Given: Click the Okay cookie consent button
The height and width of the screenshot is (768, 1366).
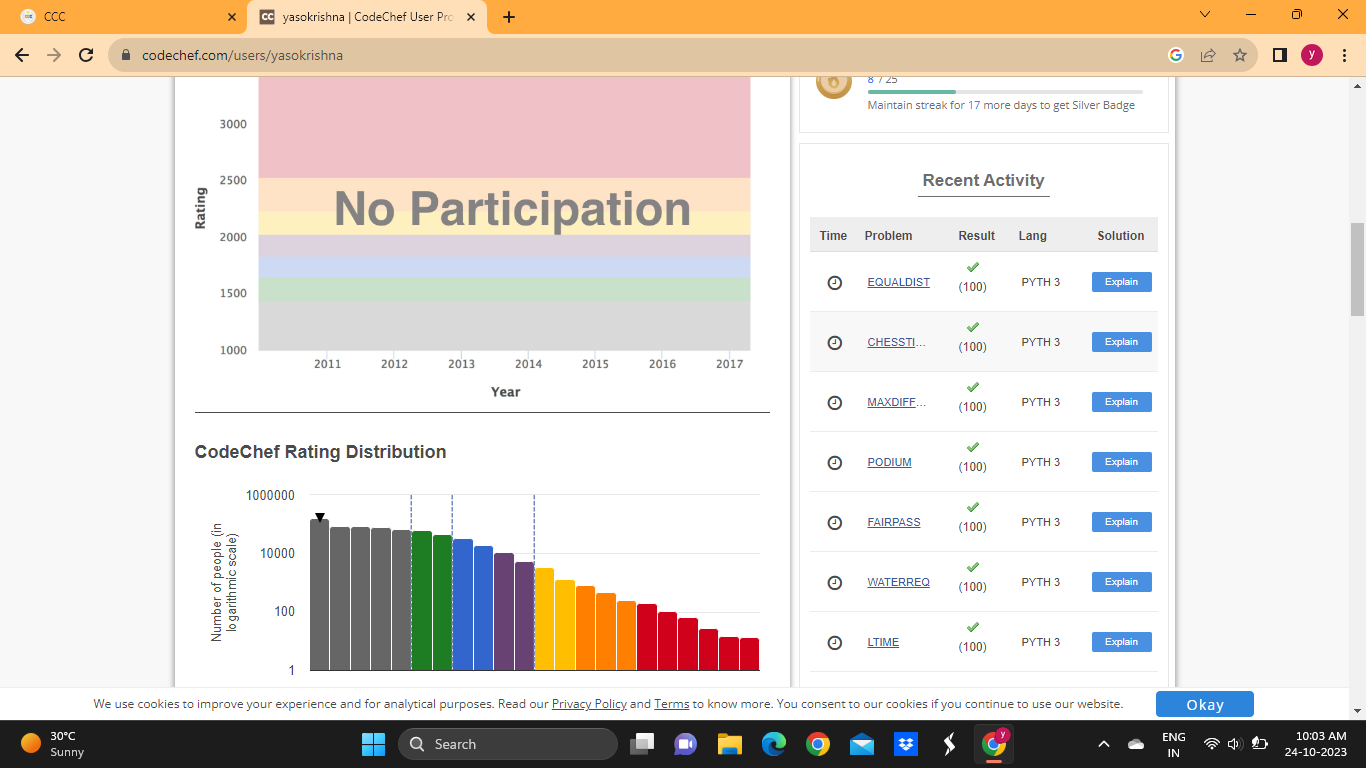Looking at the screenshot, I should coord(1205,704).
